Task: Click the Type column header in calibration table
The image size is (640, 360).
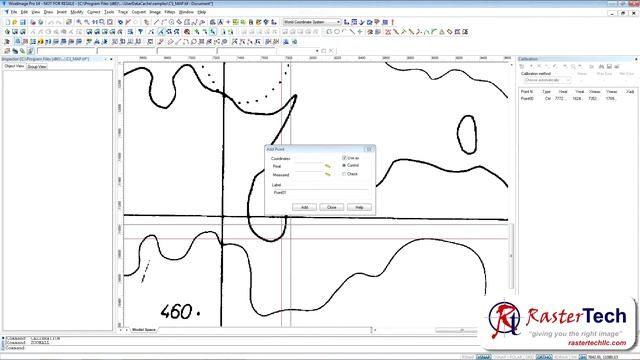Action: (x=547, y=91)
